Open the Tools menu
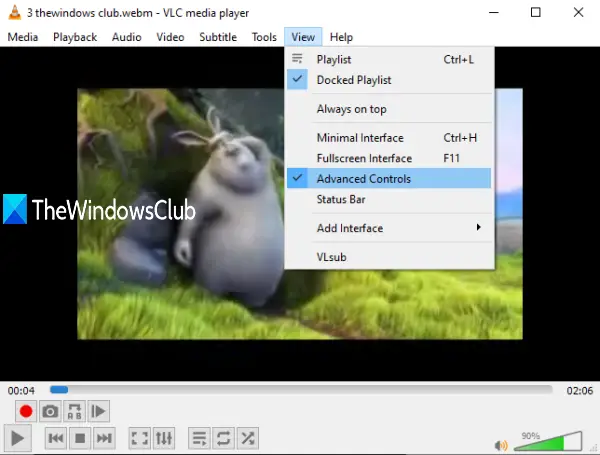 (x=264, y=37)
